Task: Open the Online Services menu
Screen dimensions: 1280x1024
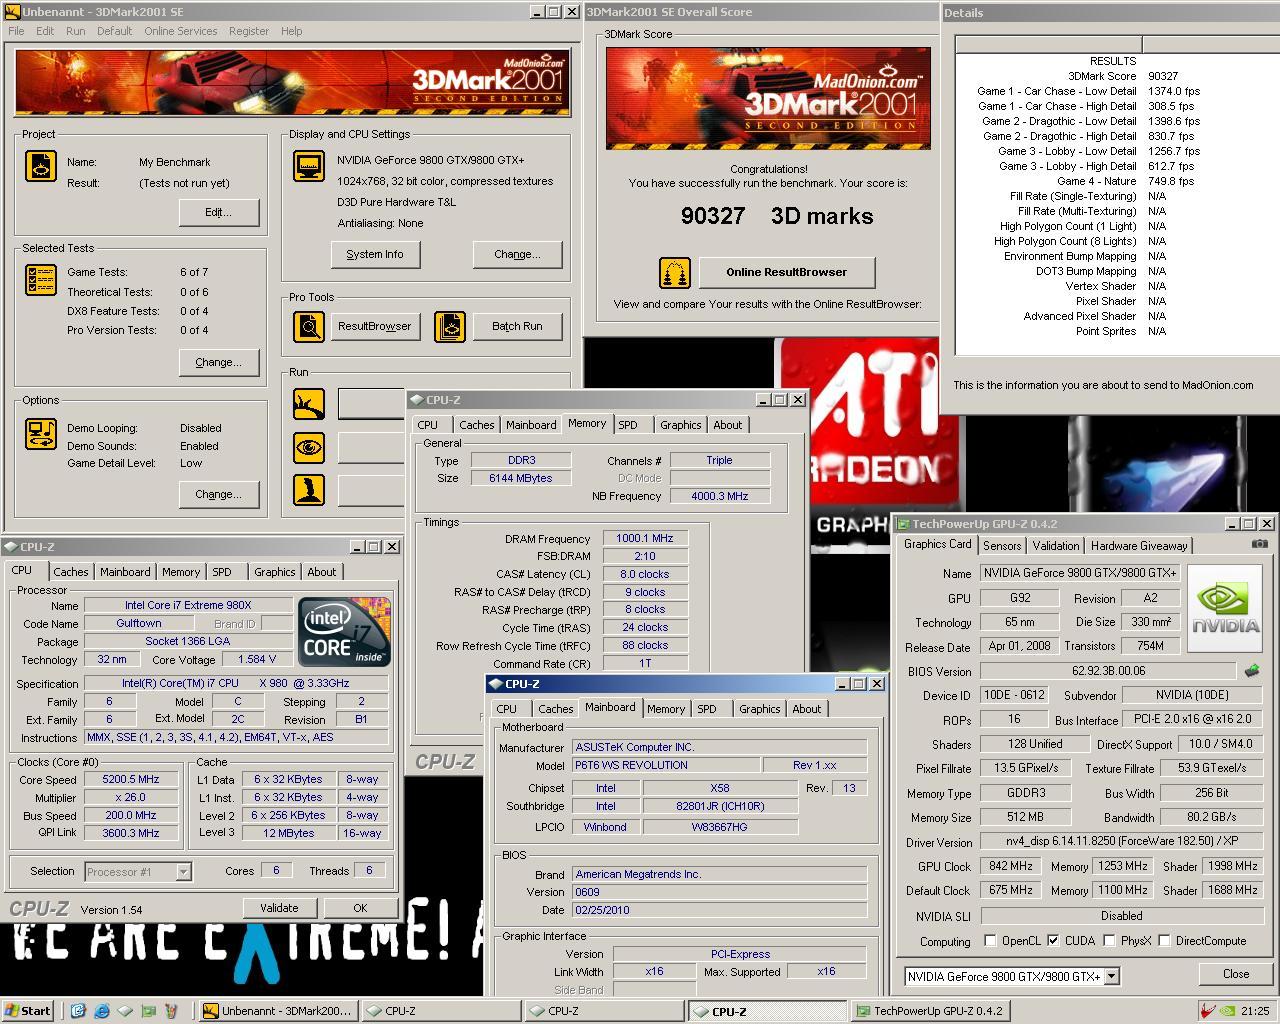Action: click(180, 31)
